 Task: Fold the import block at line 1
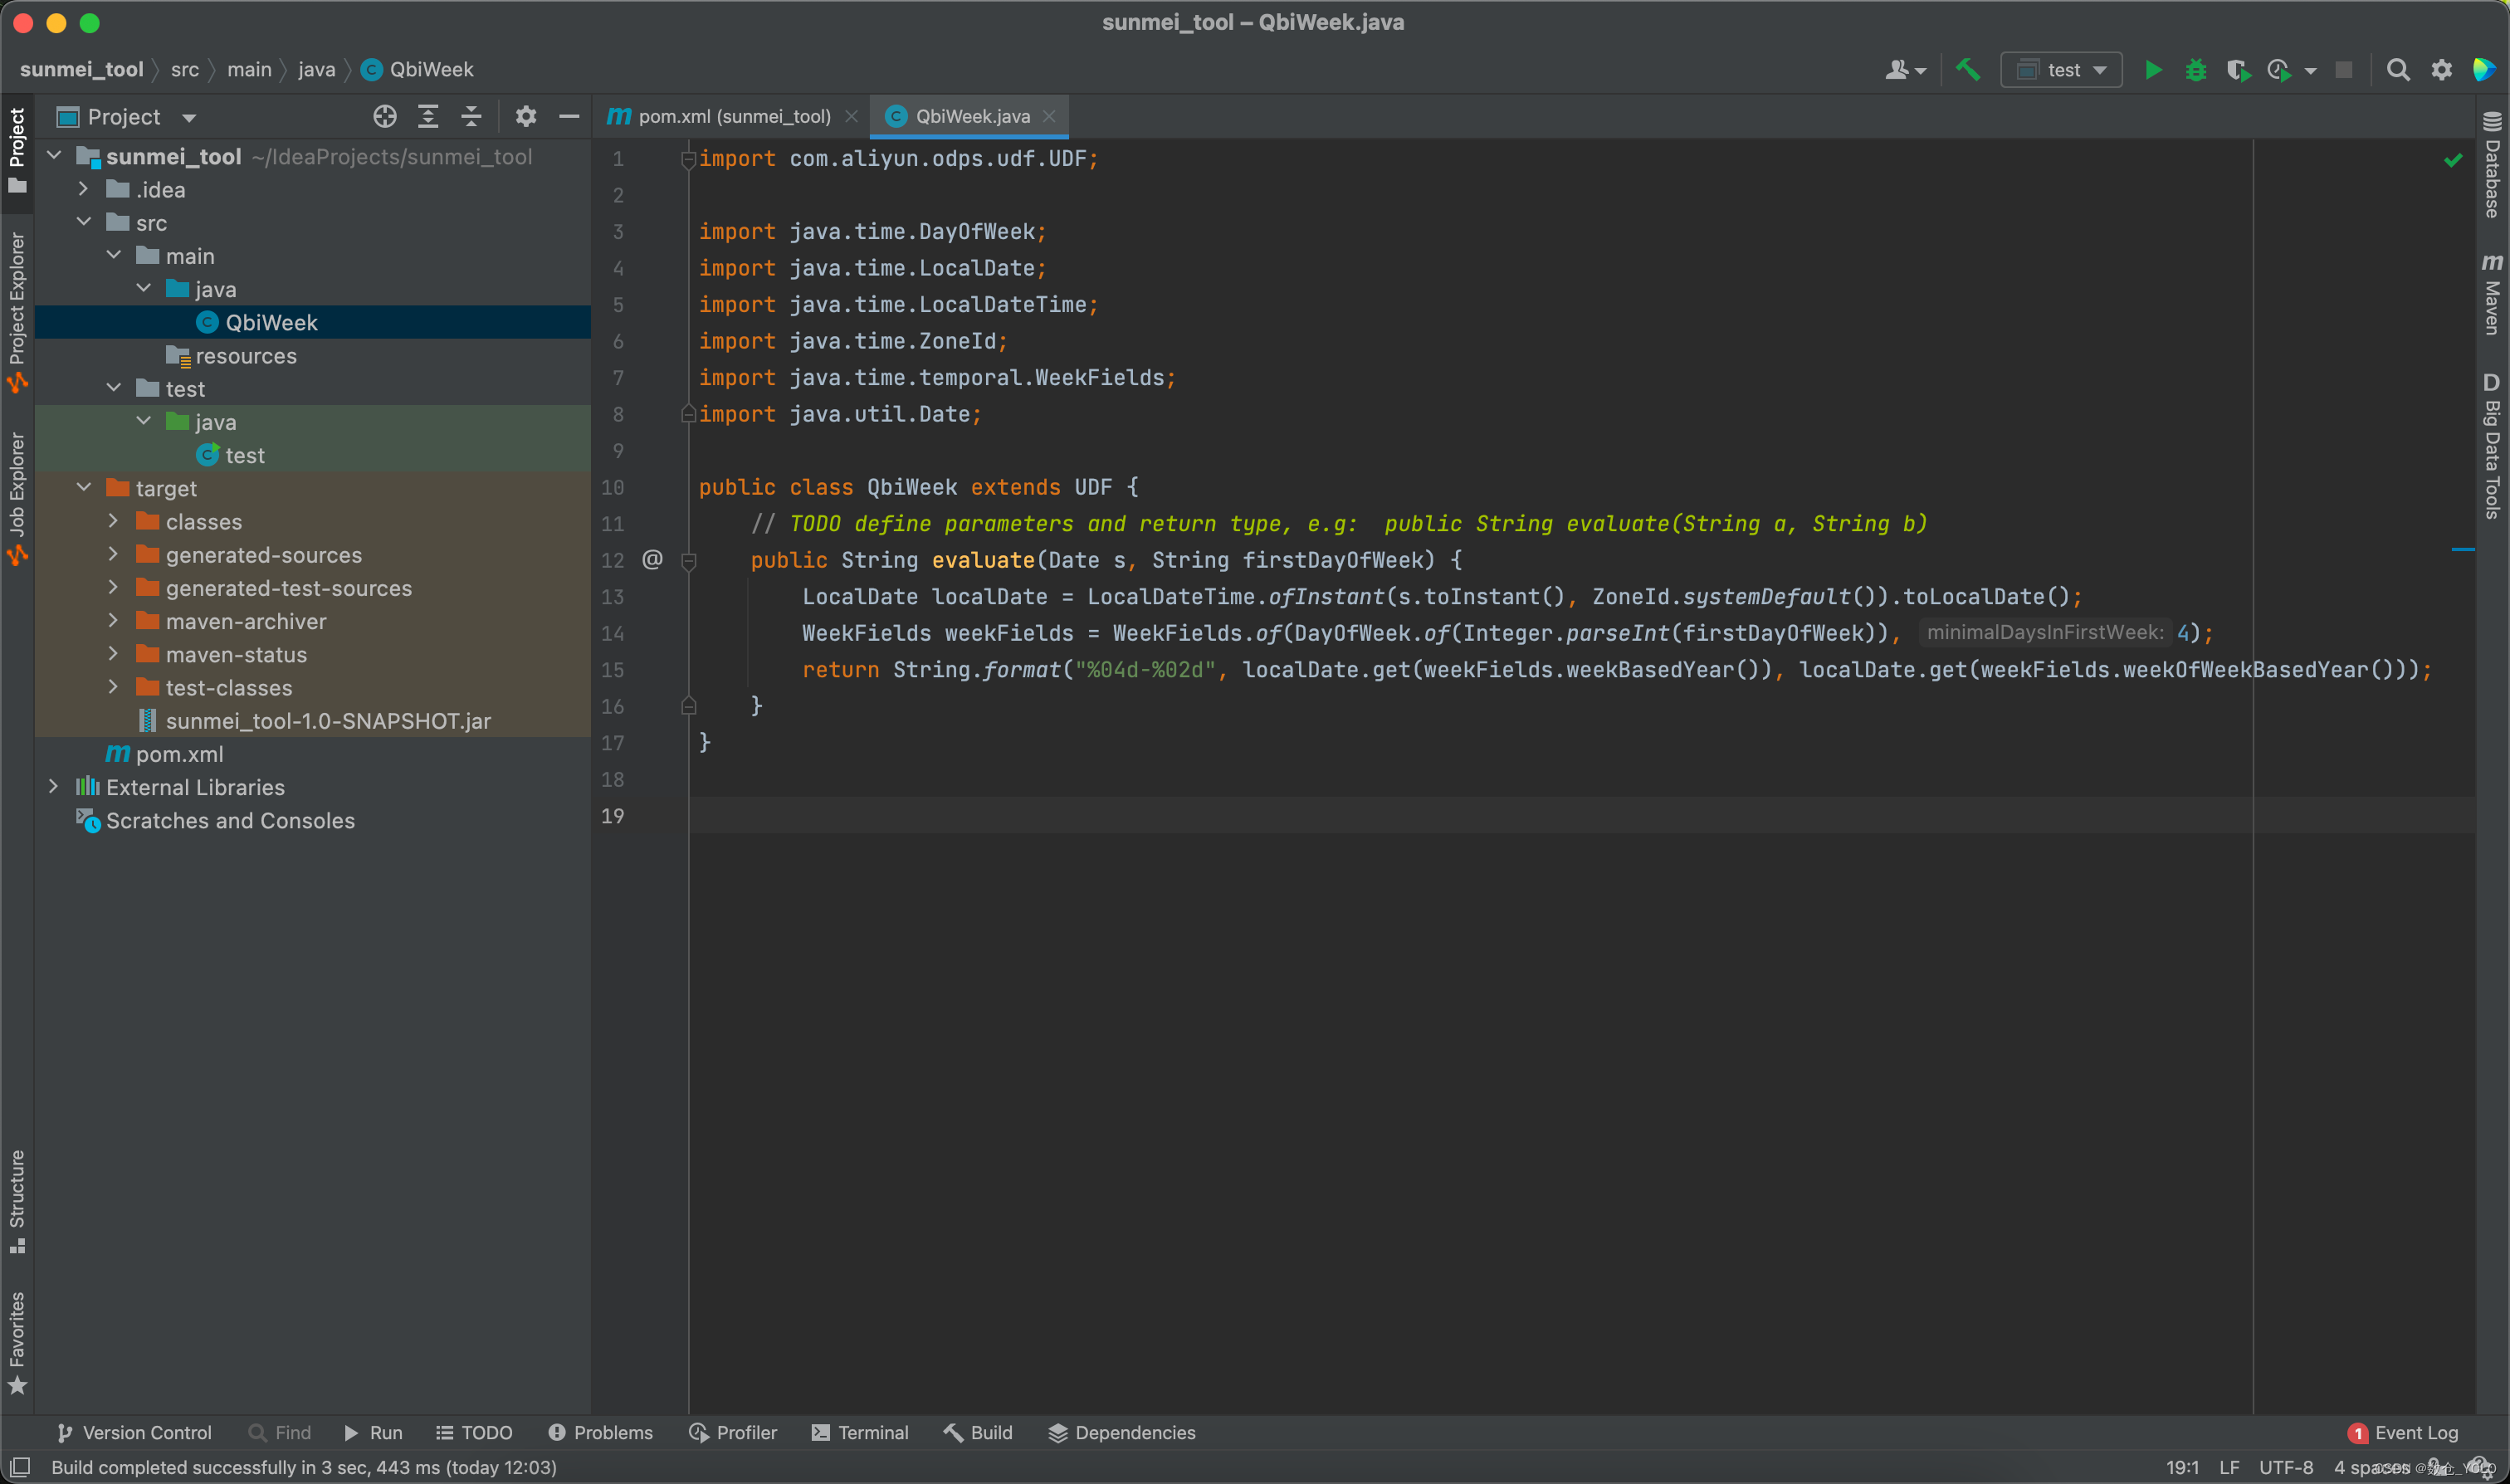coord(688,159)
